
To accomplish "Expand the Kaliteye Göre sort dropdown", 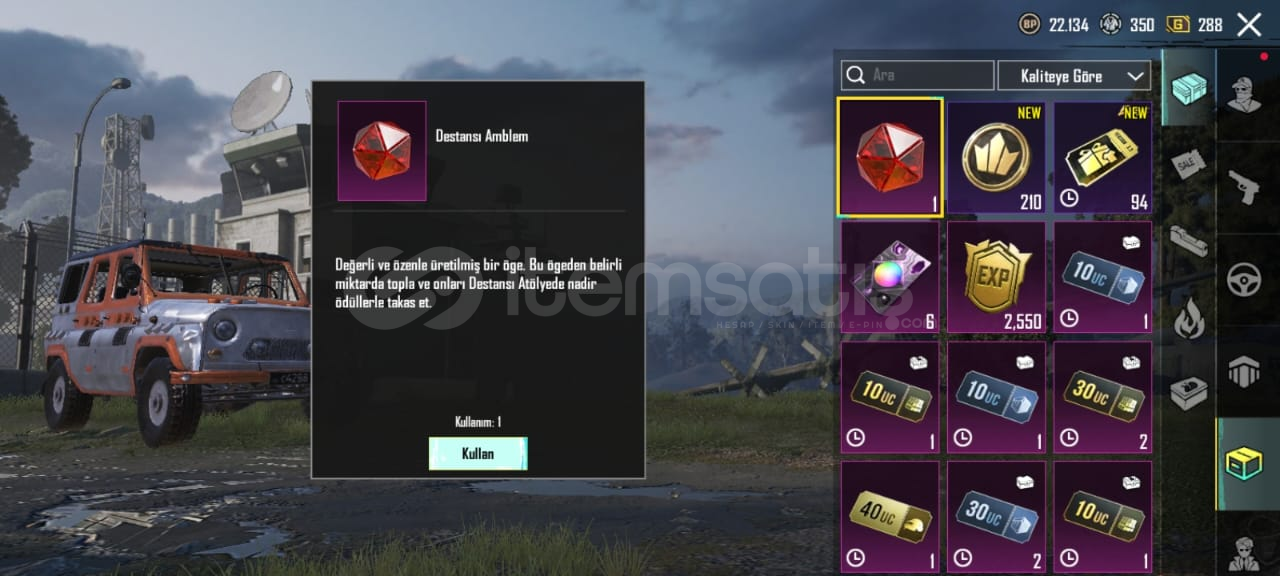I will click(x=1074, y=76).
